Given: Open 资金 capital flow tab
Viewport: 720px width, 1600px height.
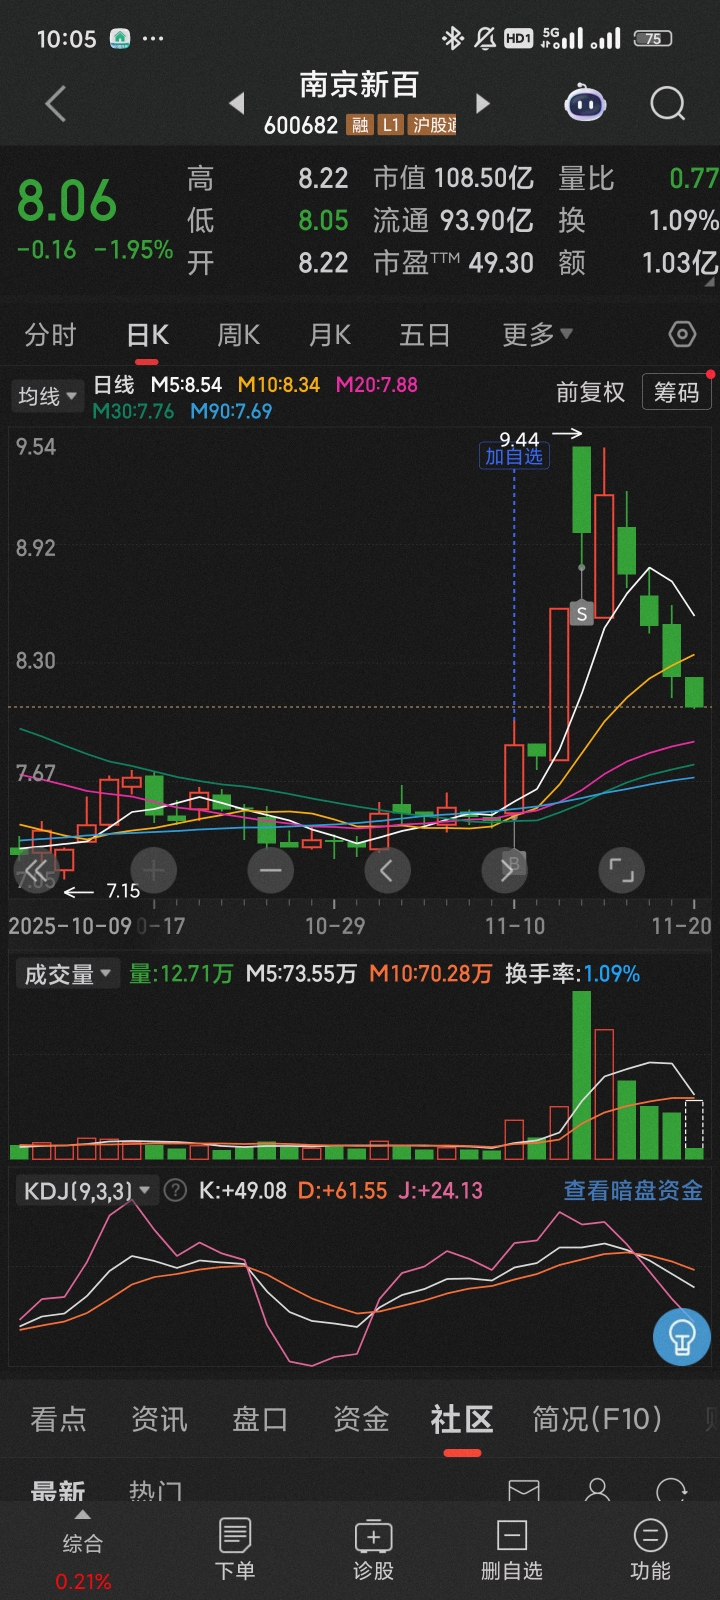Looking at the screenshot, I should click(x=361, y=1418).
